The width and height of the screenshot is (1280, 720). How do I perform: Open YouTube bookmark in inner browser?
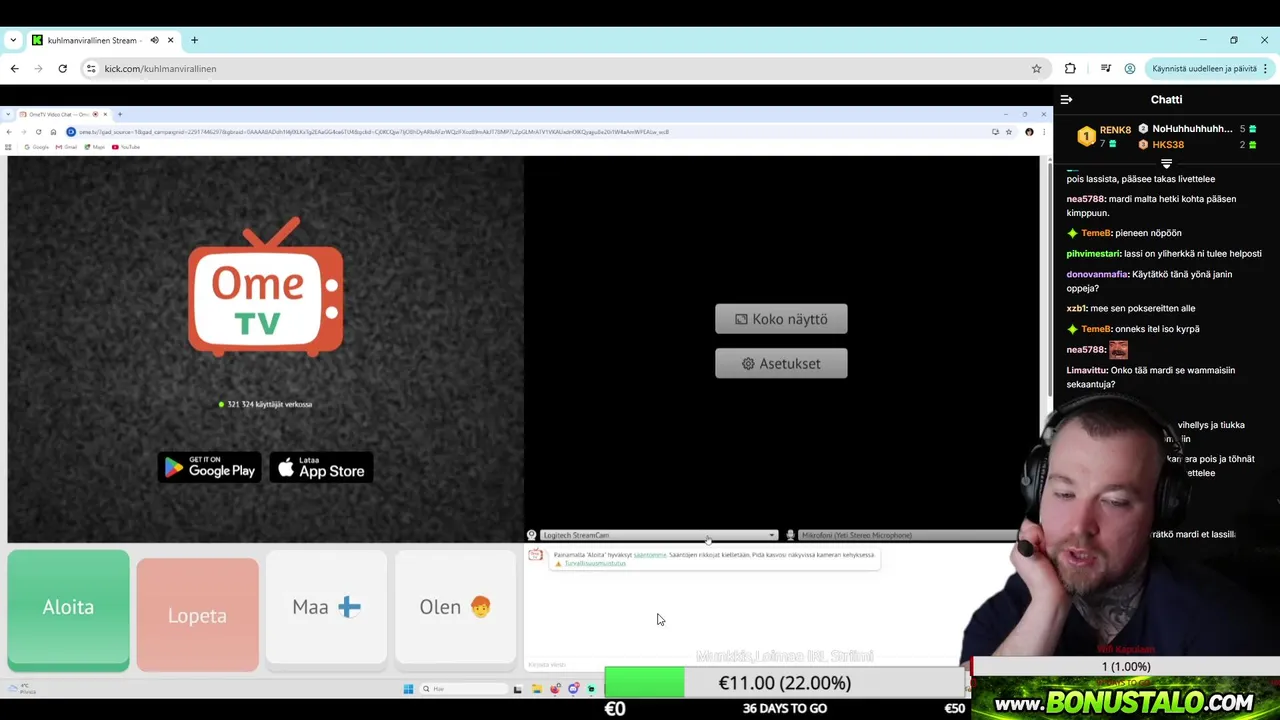point(126,147)
